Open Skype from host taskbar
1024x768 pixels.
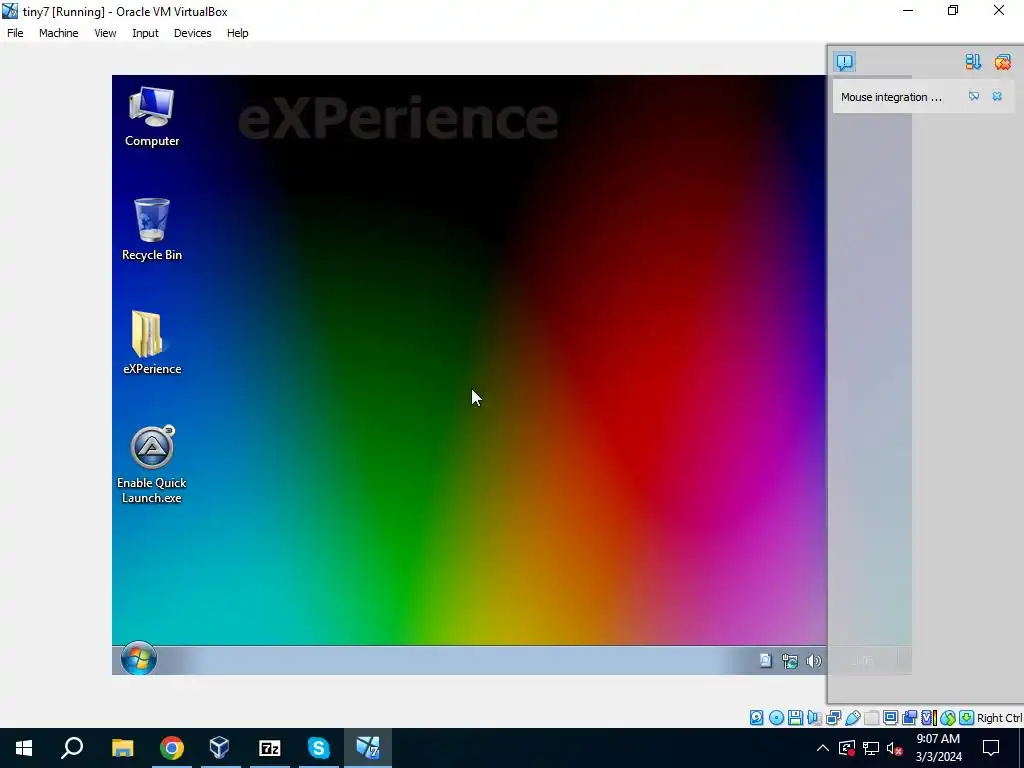coord(319,748)
